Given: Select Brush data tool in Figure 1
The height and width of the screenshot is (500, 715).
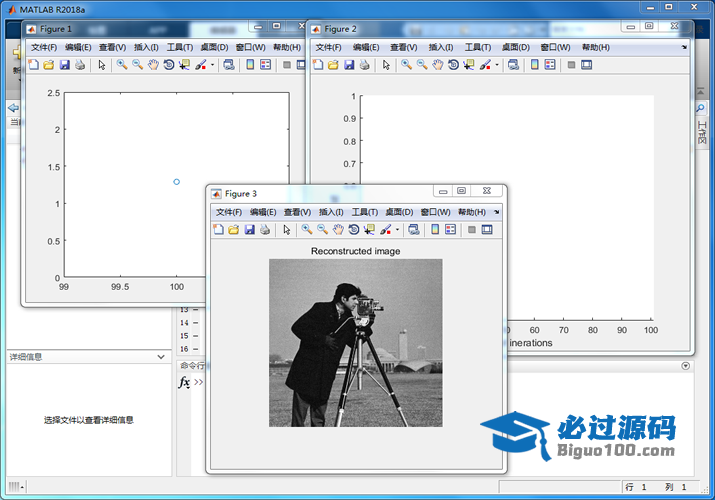Looking at the screenshot, I should coord(201,65).
